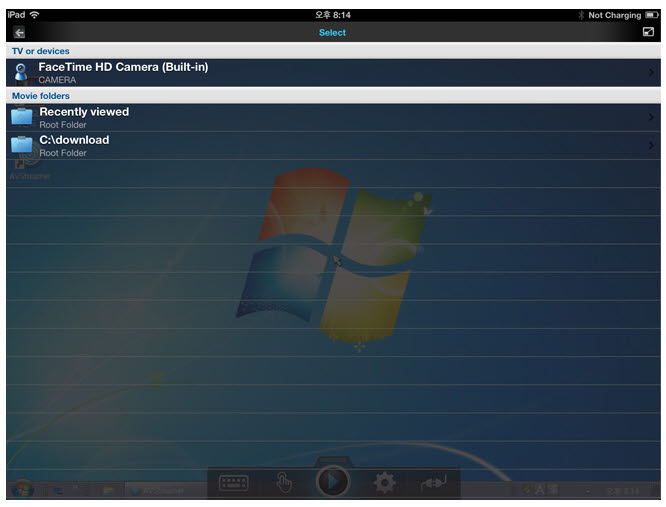This screenshot has width=666, height=507.
Task: Click the folder icon for Recently viewed
Action: point(22,116)
